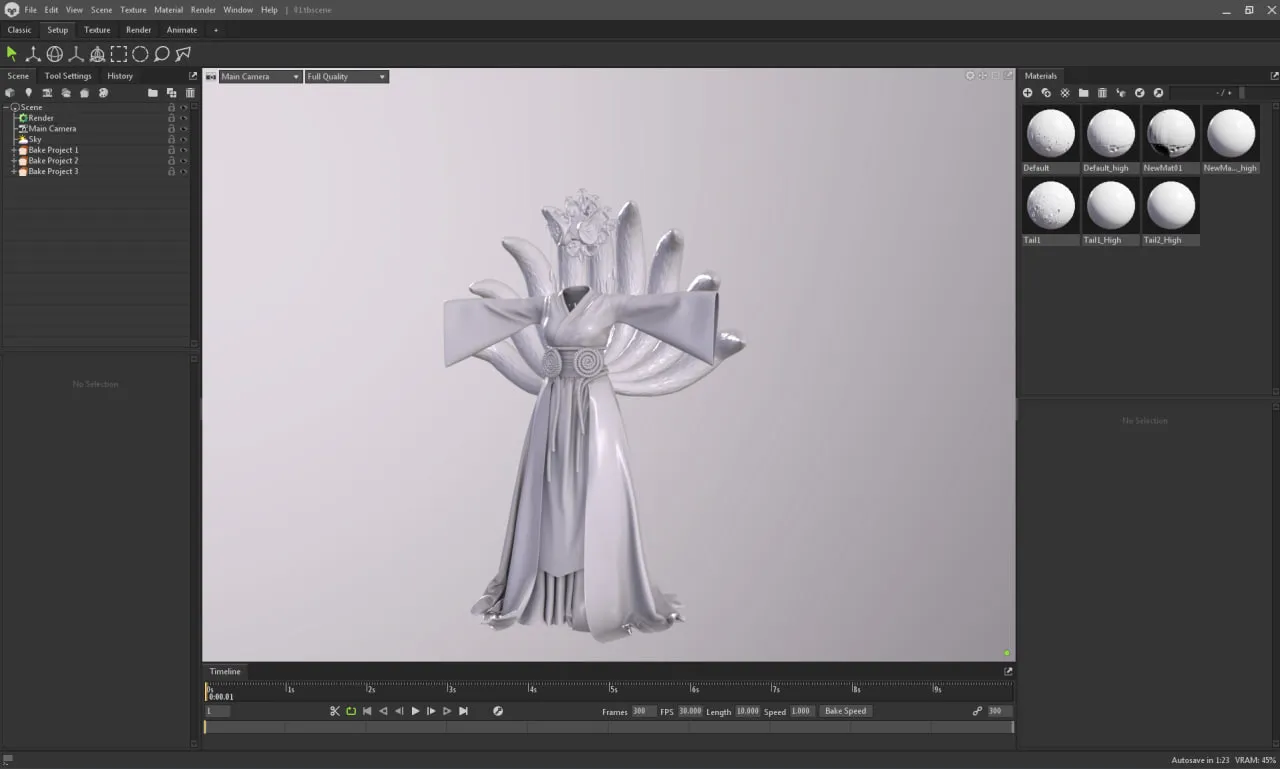
Task: Hide the Sky object with eye icon
Action: coord(184,139)
